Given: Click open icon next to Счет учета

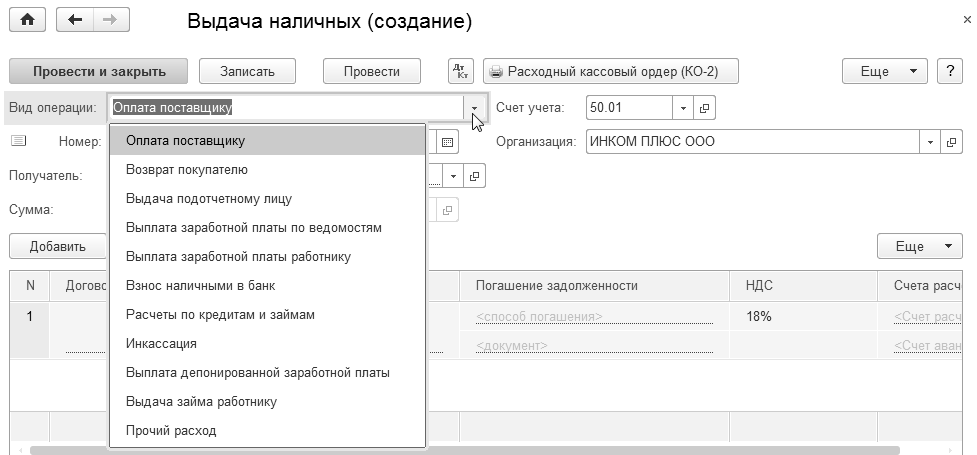Looking at the screenshot, I should coord(705,108).
